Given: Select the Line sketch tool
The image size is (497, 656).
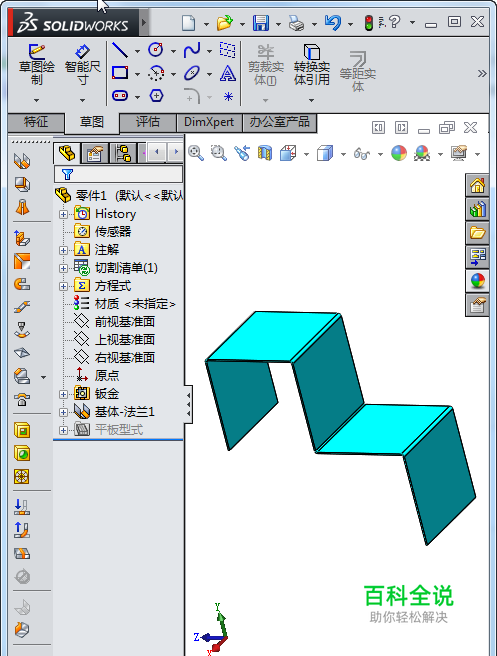Looking at the screenshot, I should 120,51.
